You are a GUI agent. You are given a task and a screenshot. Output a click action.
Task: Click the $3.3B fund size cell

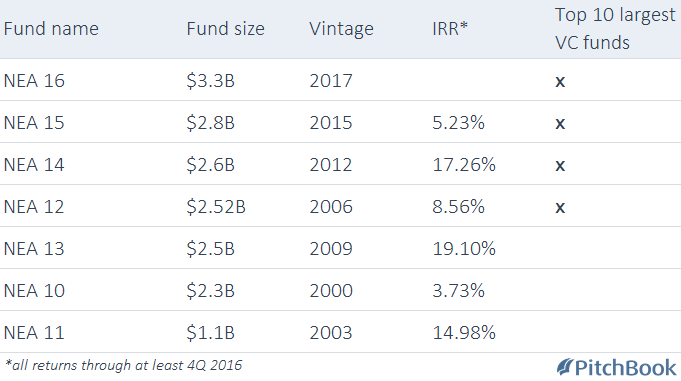click(211, 81)
